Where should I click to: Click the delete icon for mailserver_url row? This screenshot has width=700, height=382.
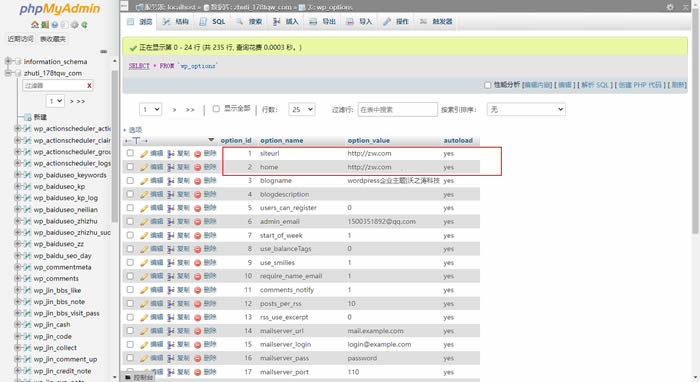197,331
